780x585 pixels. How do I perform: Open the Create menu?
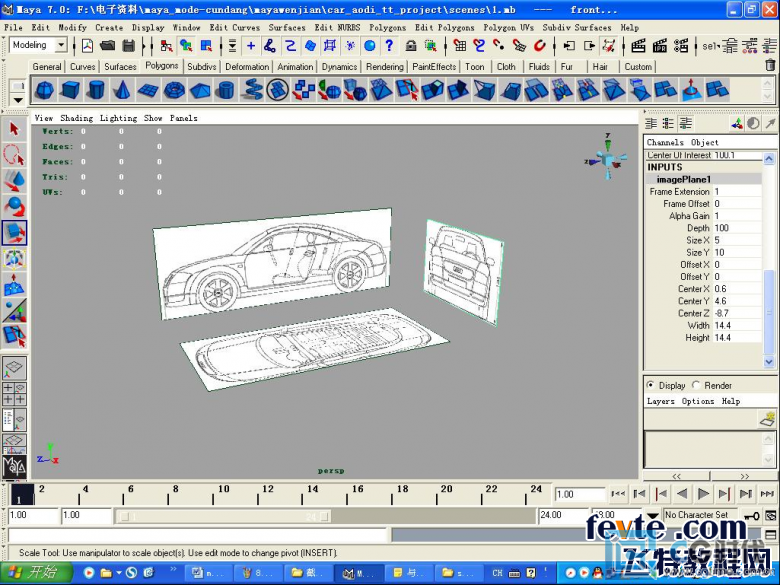pyautogui.click(x=109, y=27)
